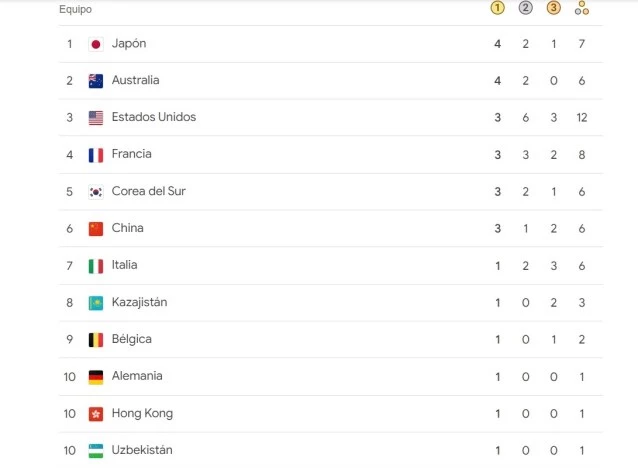Click the gold medal column icon
Screen dimensions: 638x468
(497, 8)
